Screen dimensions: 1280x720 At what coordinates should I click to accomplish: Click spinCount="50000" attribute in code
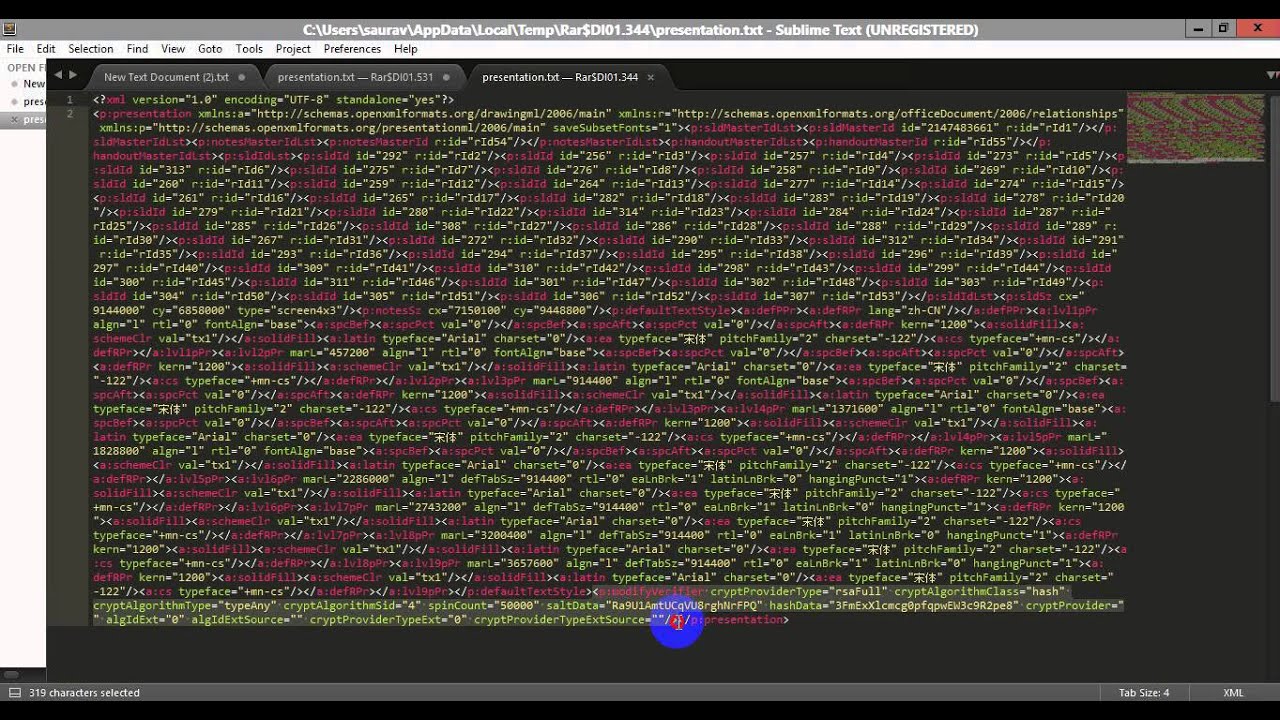point(481,606)
